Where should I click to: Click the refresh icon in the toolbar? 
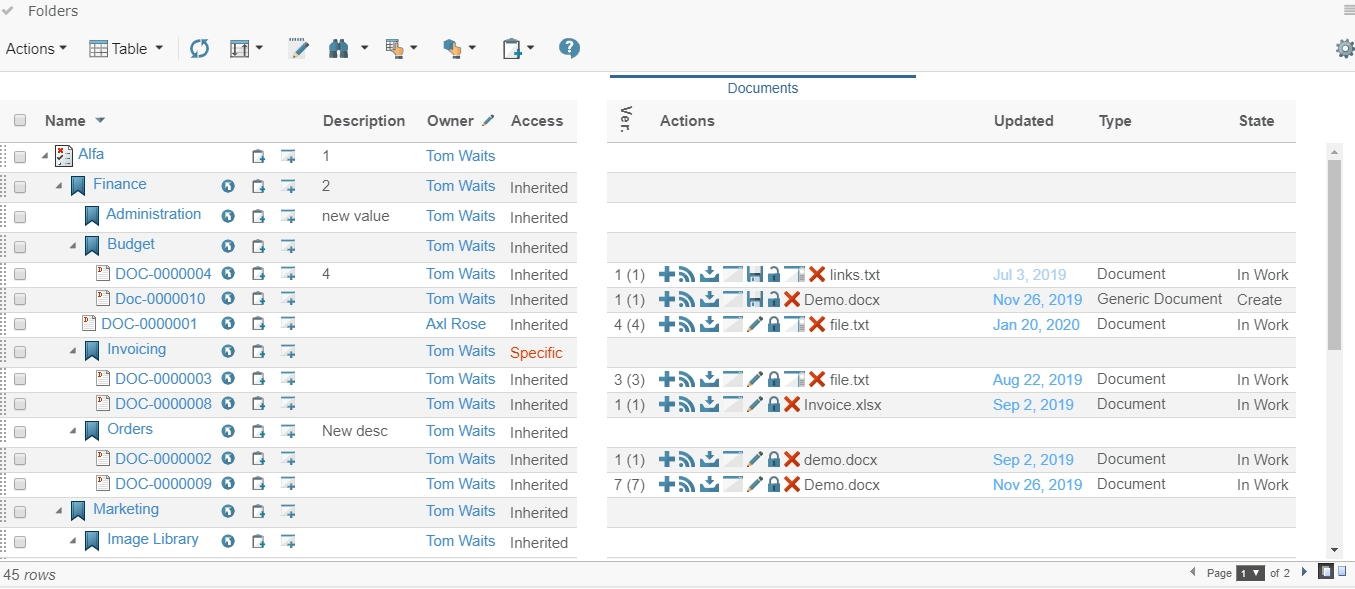[x=199, y=49]
